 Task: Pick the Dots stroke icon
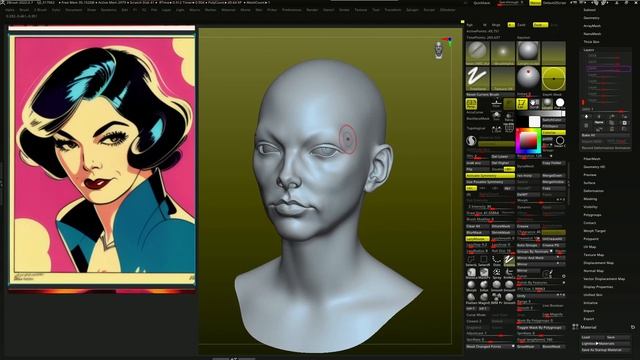496,260
